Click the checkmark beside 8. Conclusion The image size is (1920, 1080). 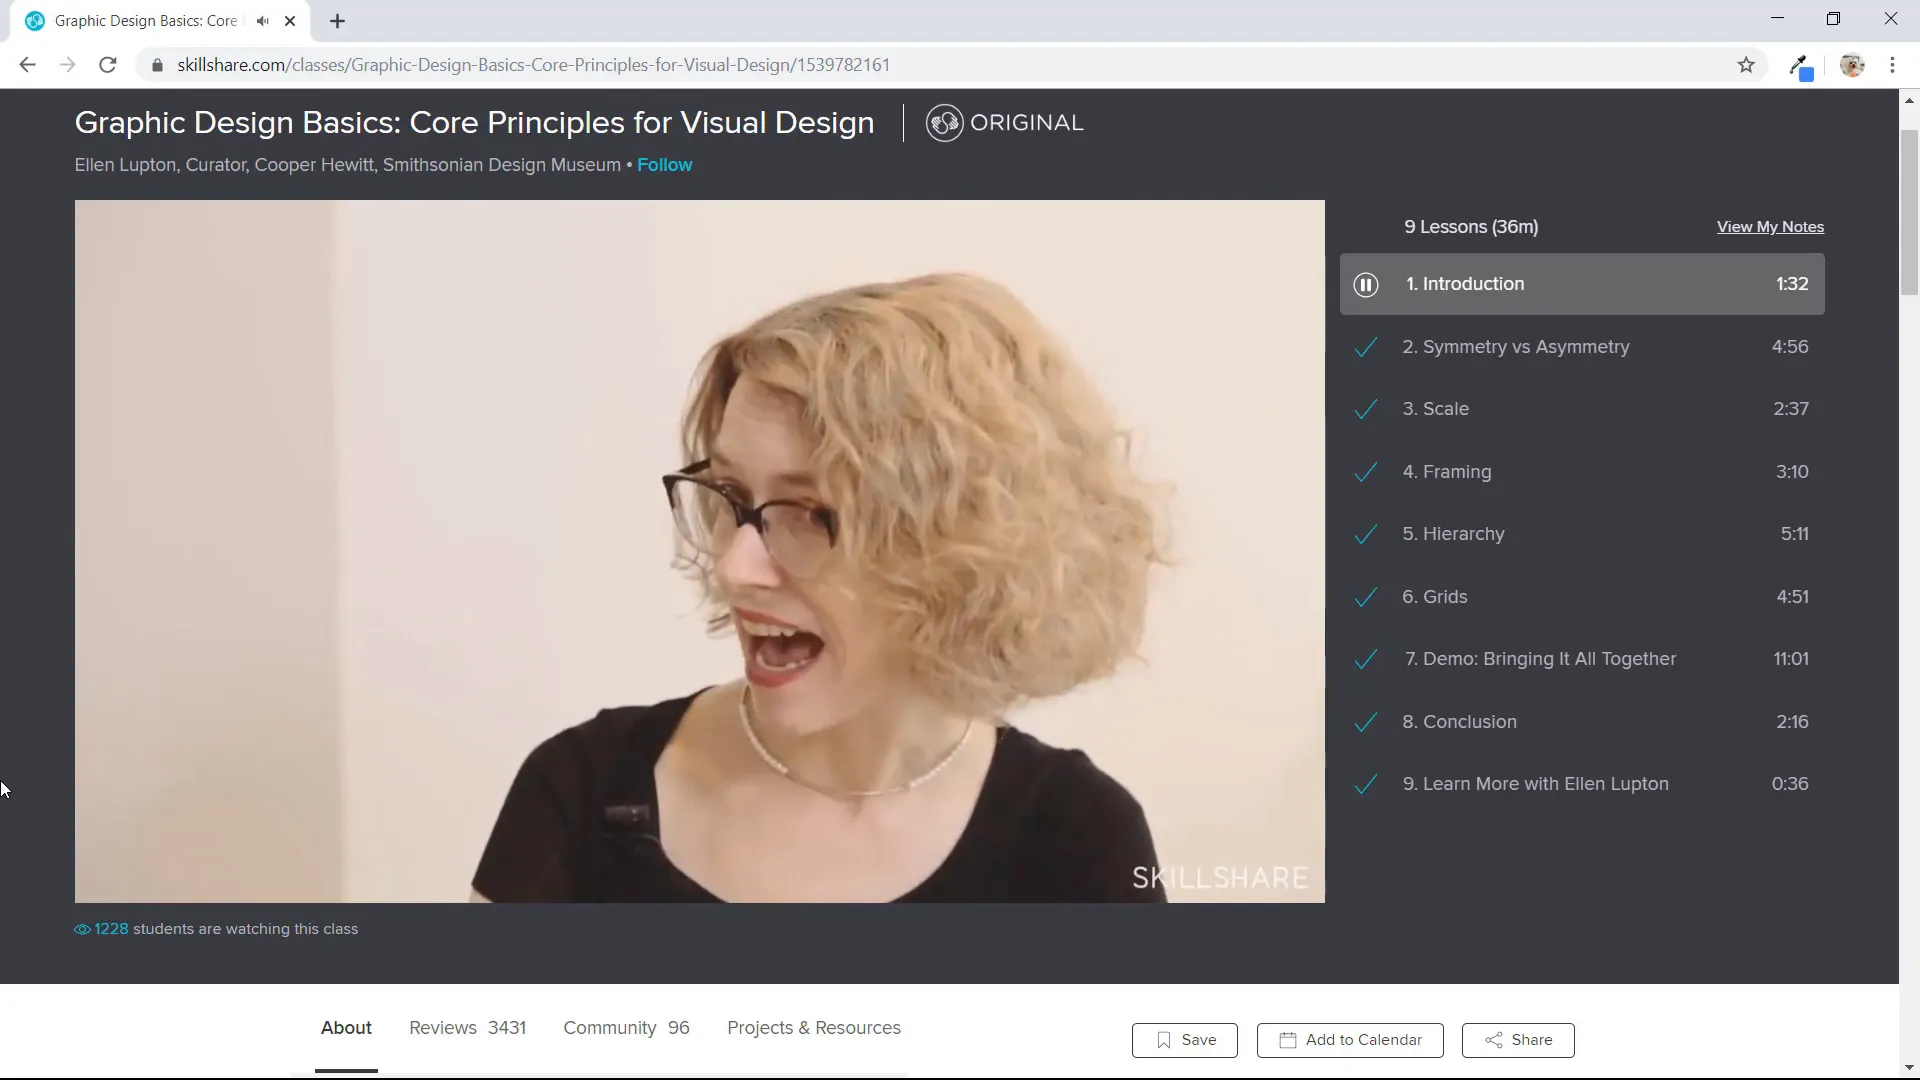[1366, 722]
